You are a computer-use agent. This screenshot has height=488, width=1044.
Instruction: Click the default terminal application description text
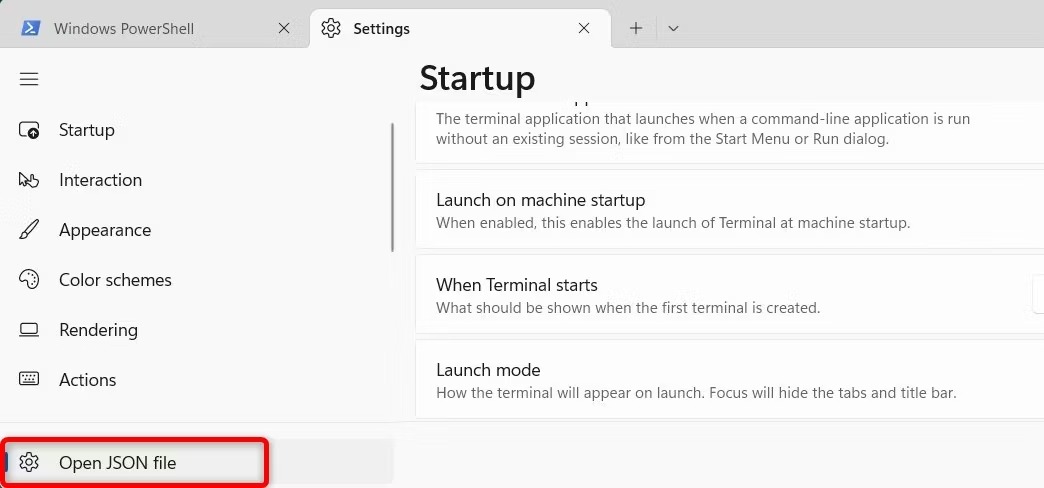point(703,129)
